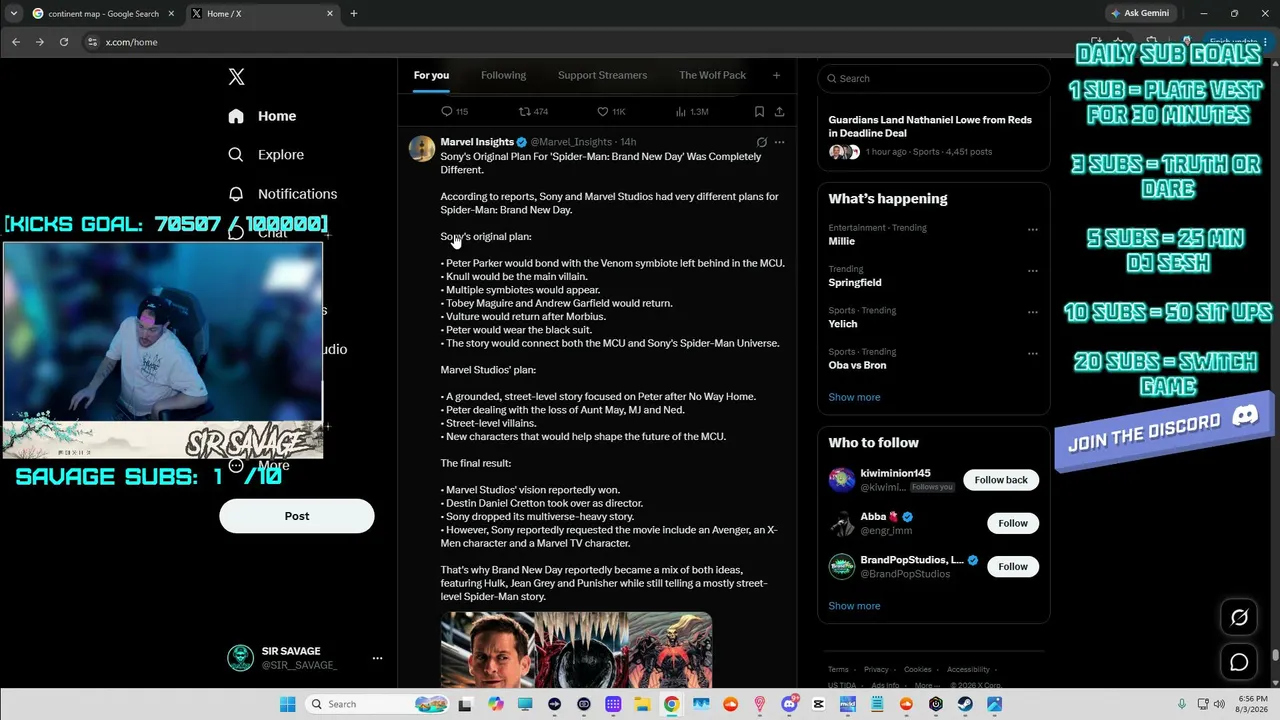This screenshot has height=720, width=1280.
Task: Open Copilot from the taskbar
Action: coord(496,704)
